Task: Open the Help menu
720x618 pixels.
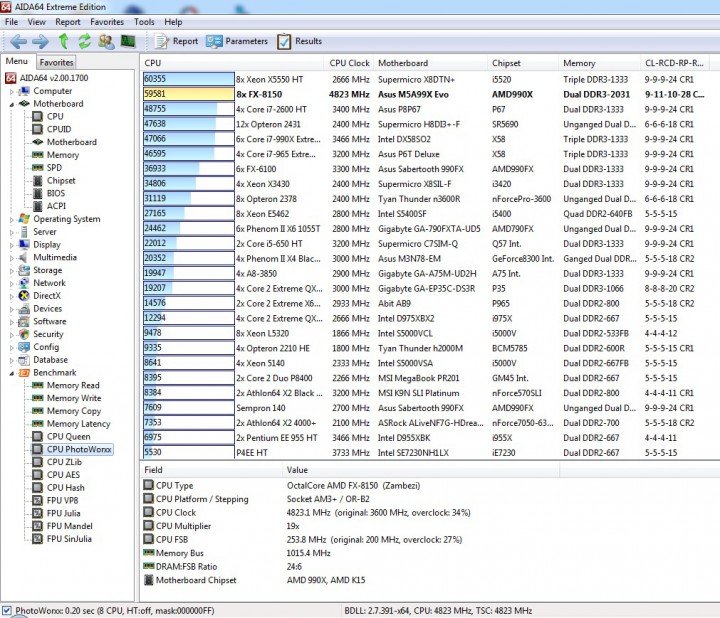Action: [x=173, y=22]
